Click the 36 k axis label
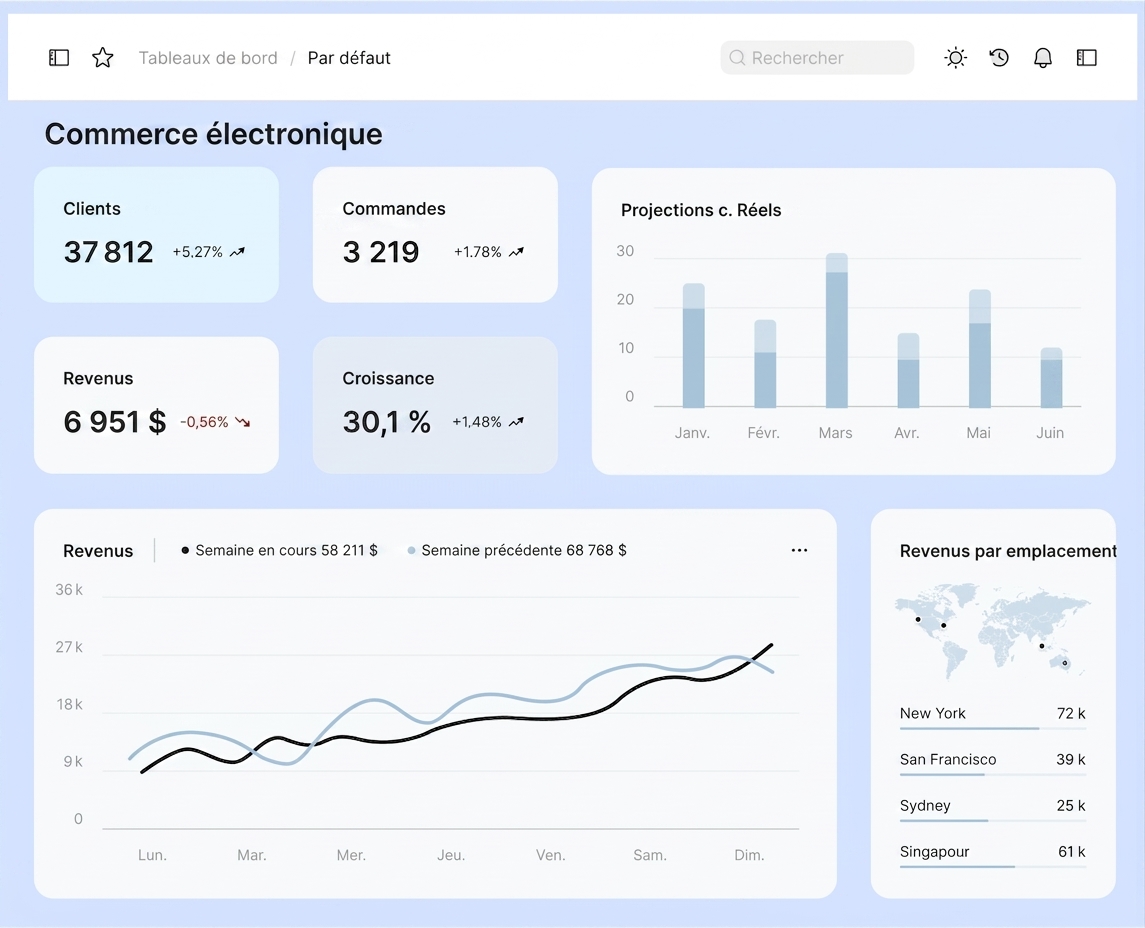The image size is (1145, 928). click(69, 589)
